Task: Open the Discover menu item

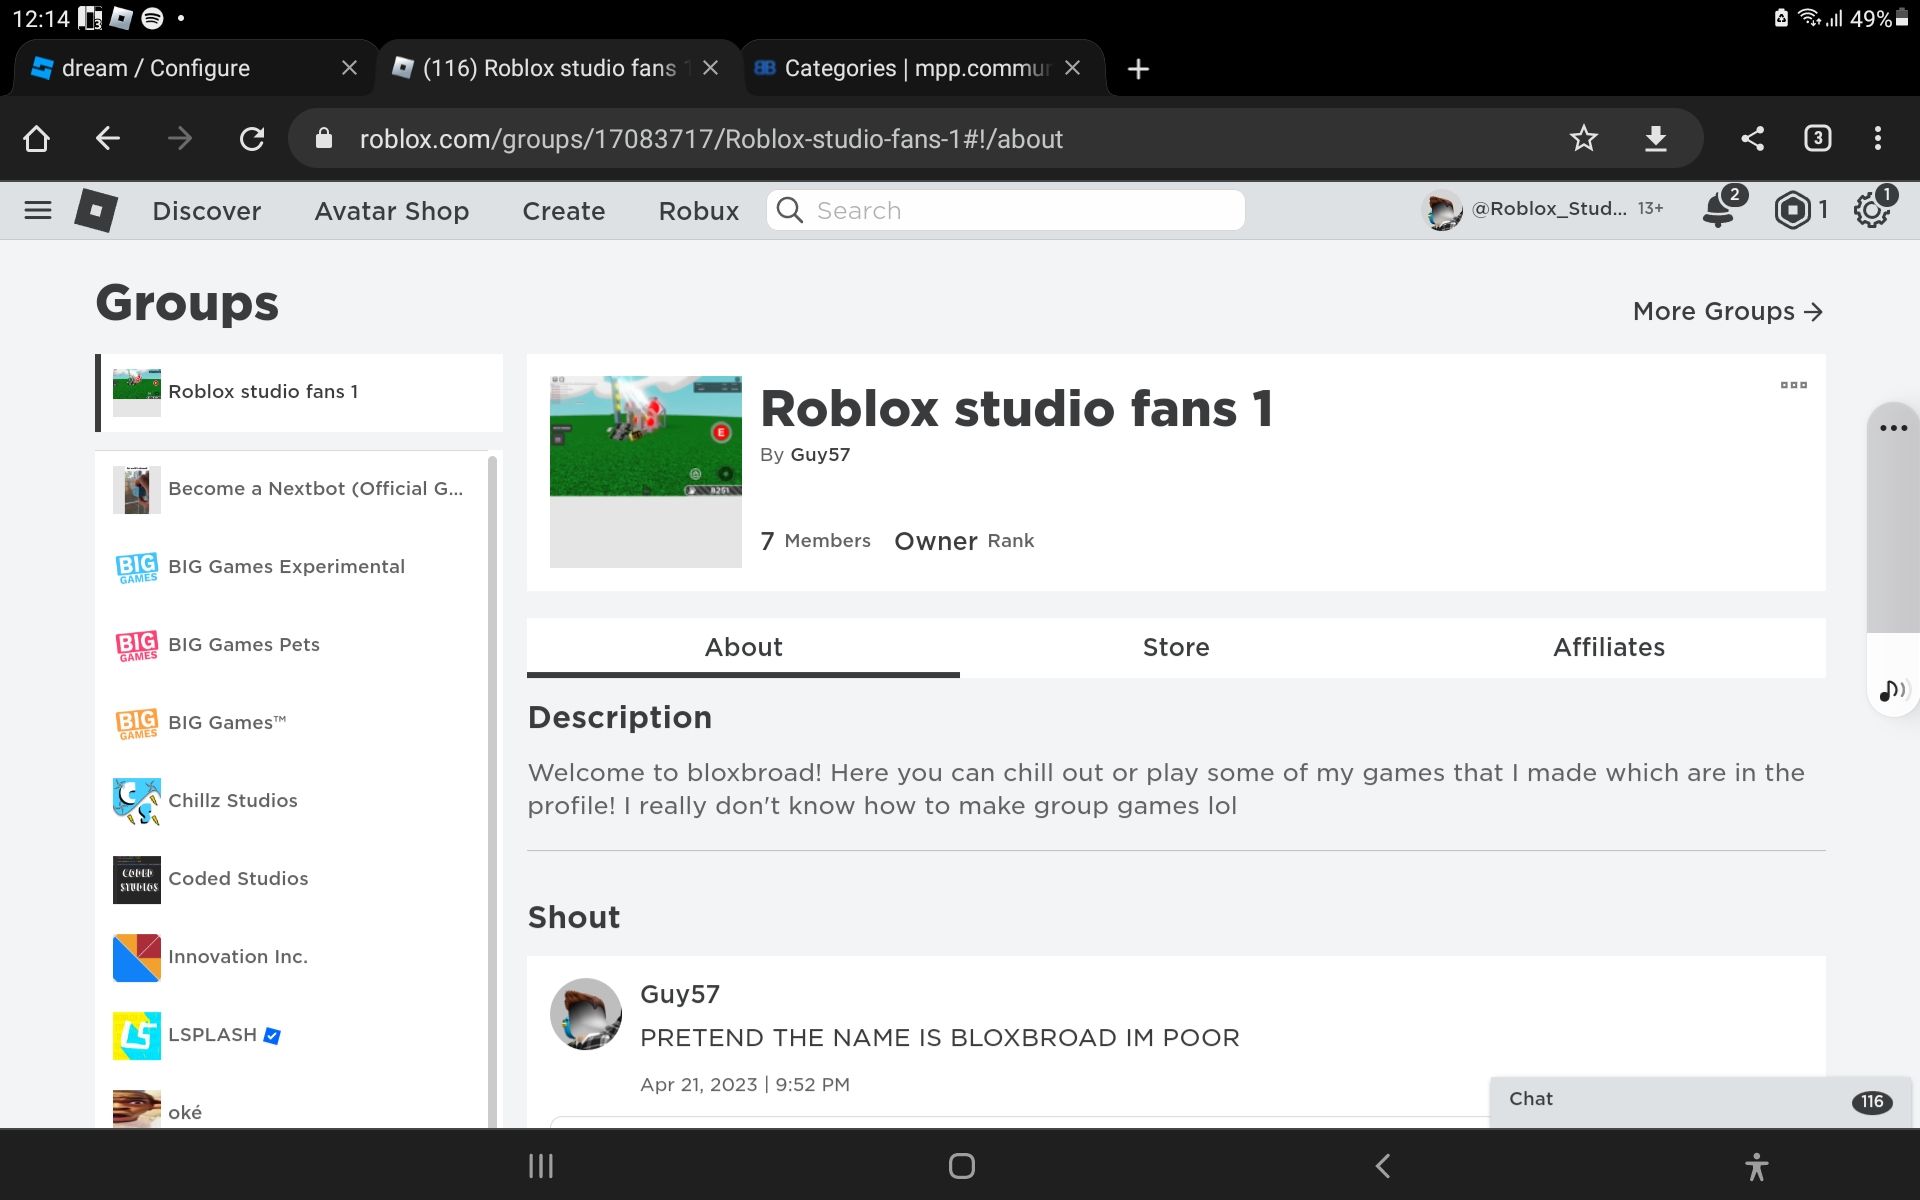Action: (207, 211)
